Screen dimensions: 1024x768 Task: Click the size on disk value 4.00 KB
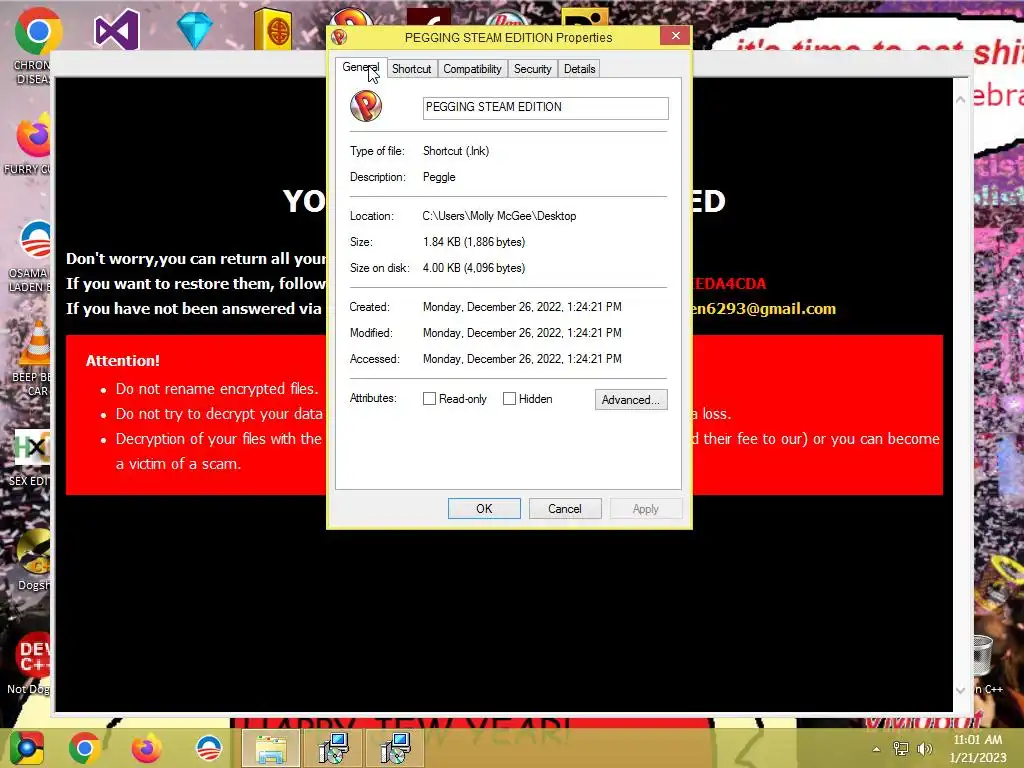point(473,268)
